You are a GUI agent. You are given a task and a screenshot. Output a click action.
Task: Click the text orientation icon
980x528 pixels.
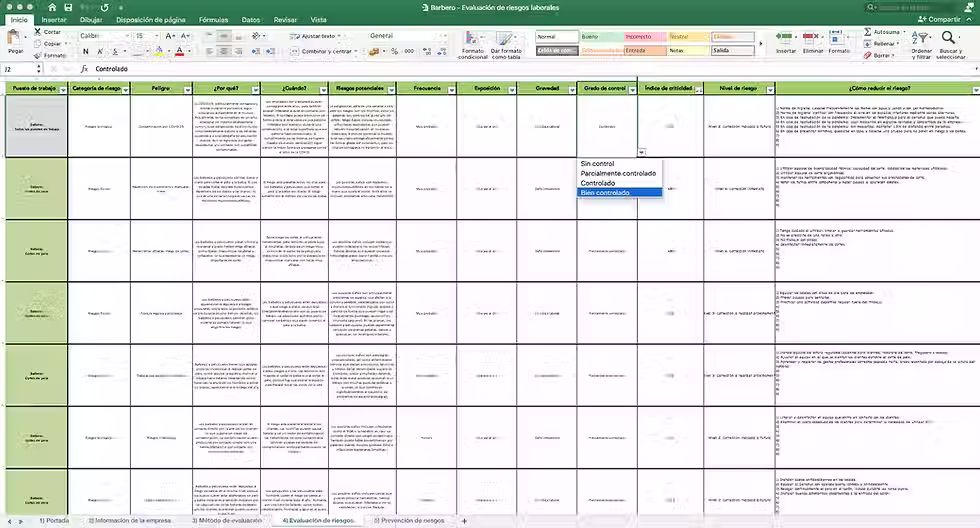coord(256,36)
